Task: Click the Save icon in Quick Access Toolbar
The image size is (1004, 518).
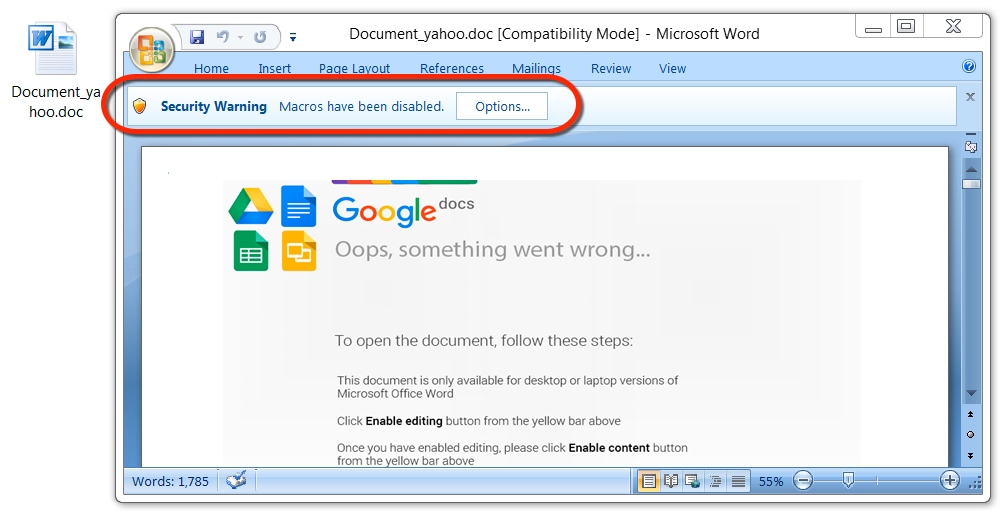Action: (x=197, y=36)
